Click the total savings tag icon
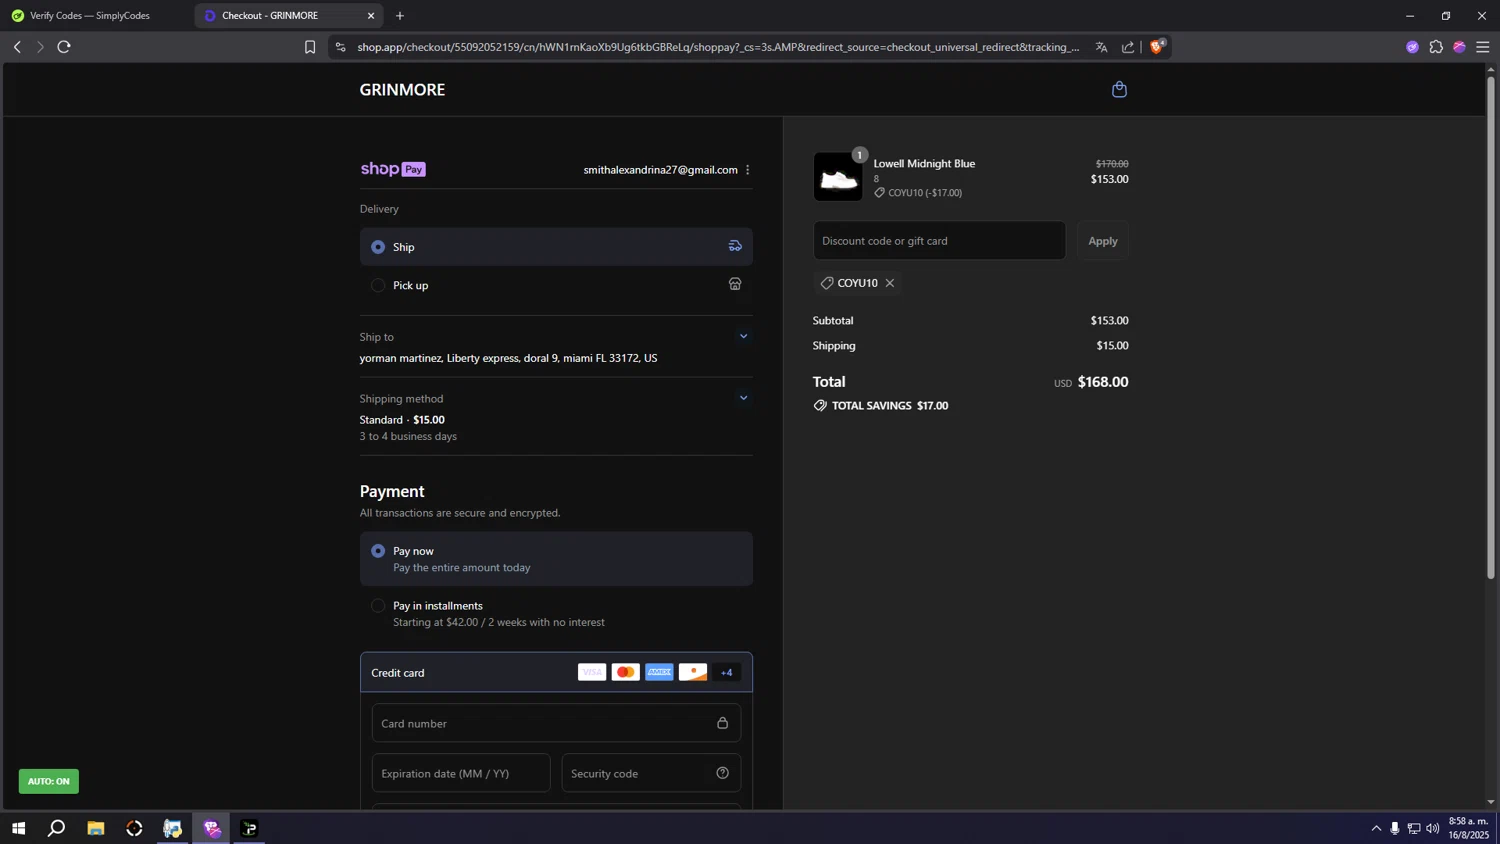This screenshot has width=1500, height=844. click(x=820, y=406)
